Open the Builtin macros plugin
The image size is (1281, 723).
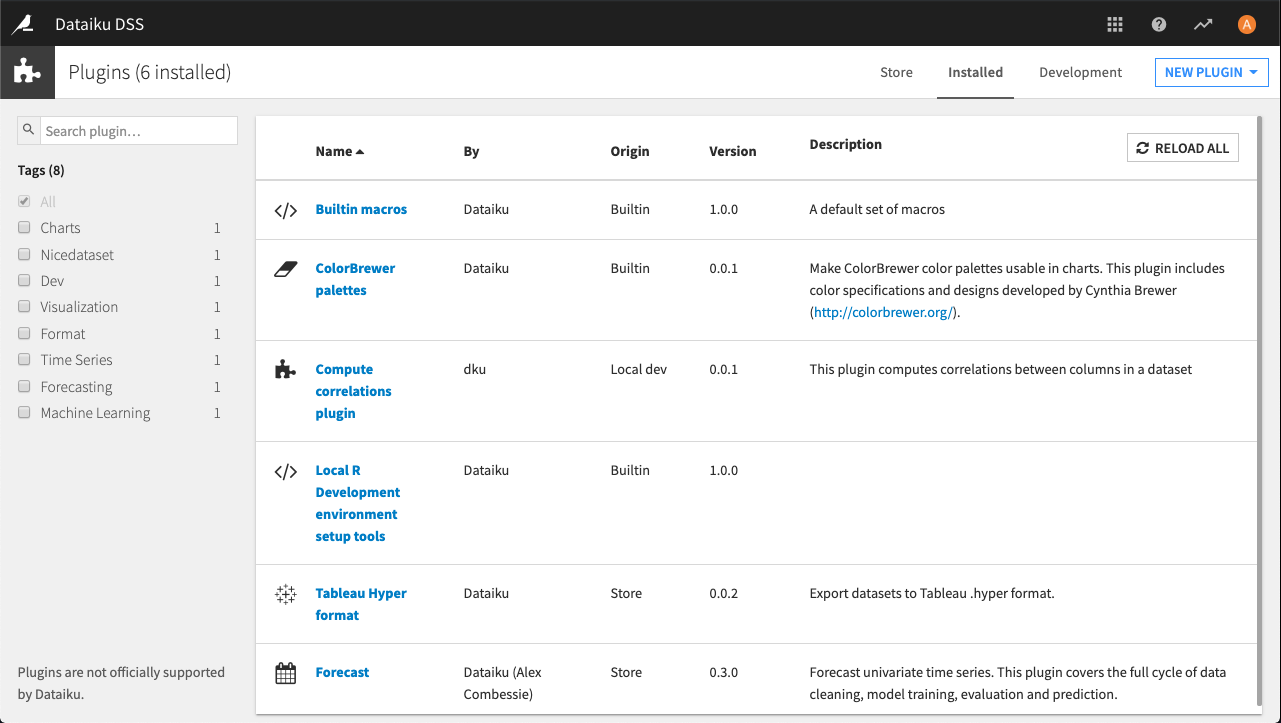[361, 209]
